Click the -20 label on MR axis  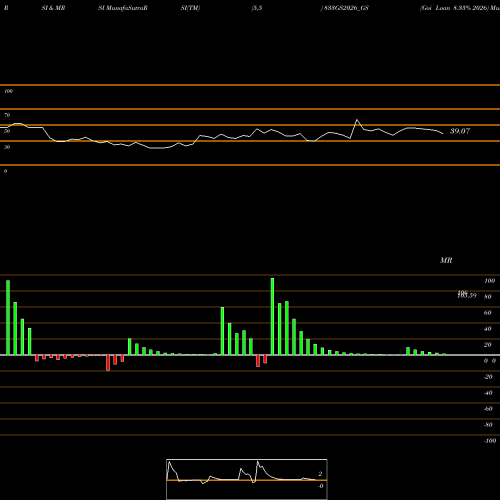pos(488,377)
